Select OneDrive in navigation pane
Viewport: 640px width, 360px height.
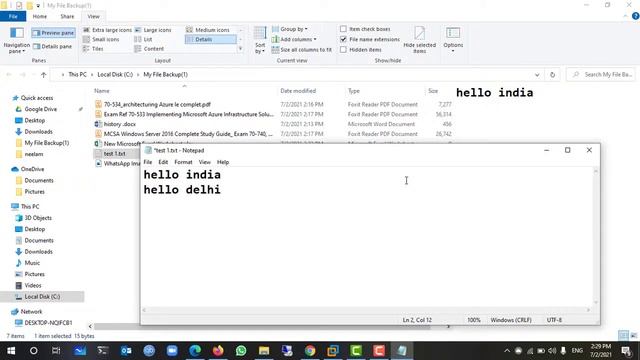pos(32,169)
